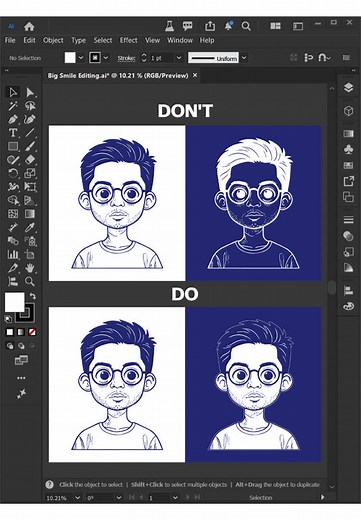Close the Big Smile Editing.ai tab
This screenshot has height=520, width=361.
click(195, 75)
